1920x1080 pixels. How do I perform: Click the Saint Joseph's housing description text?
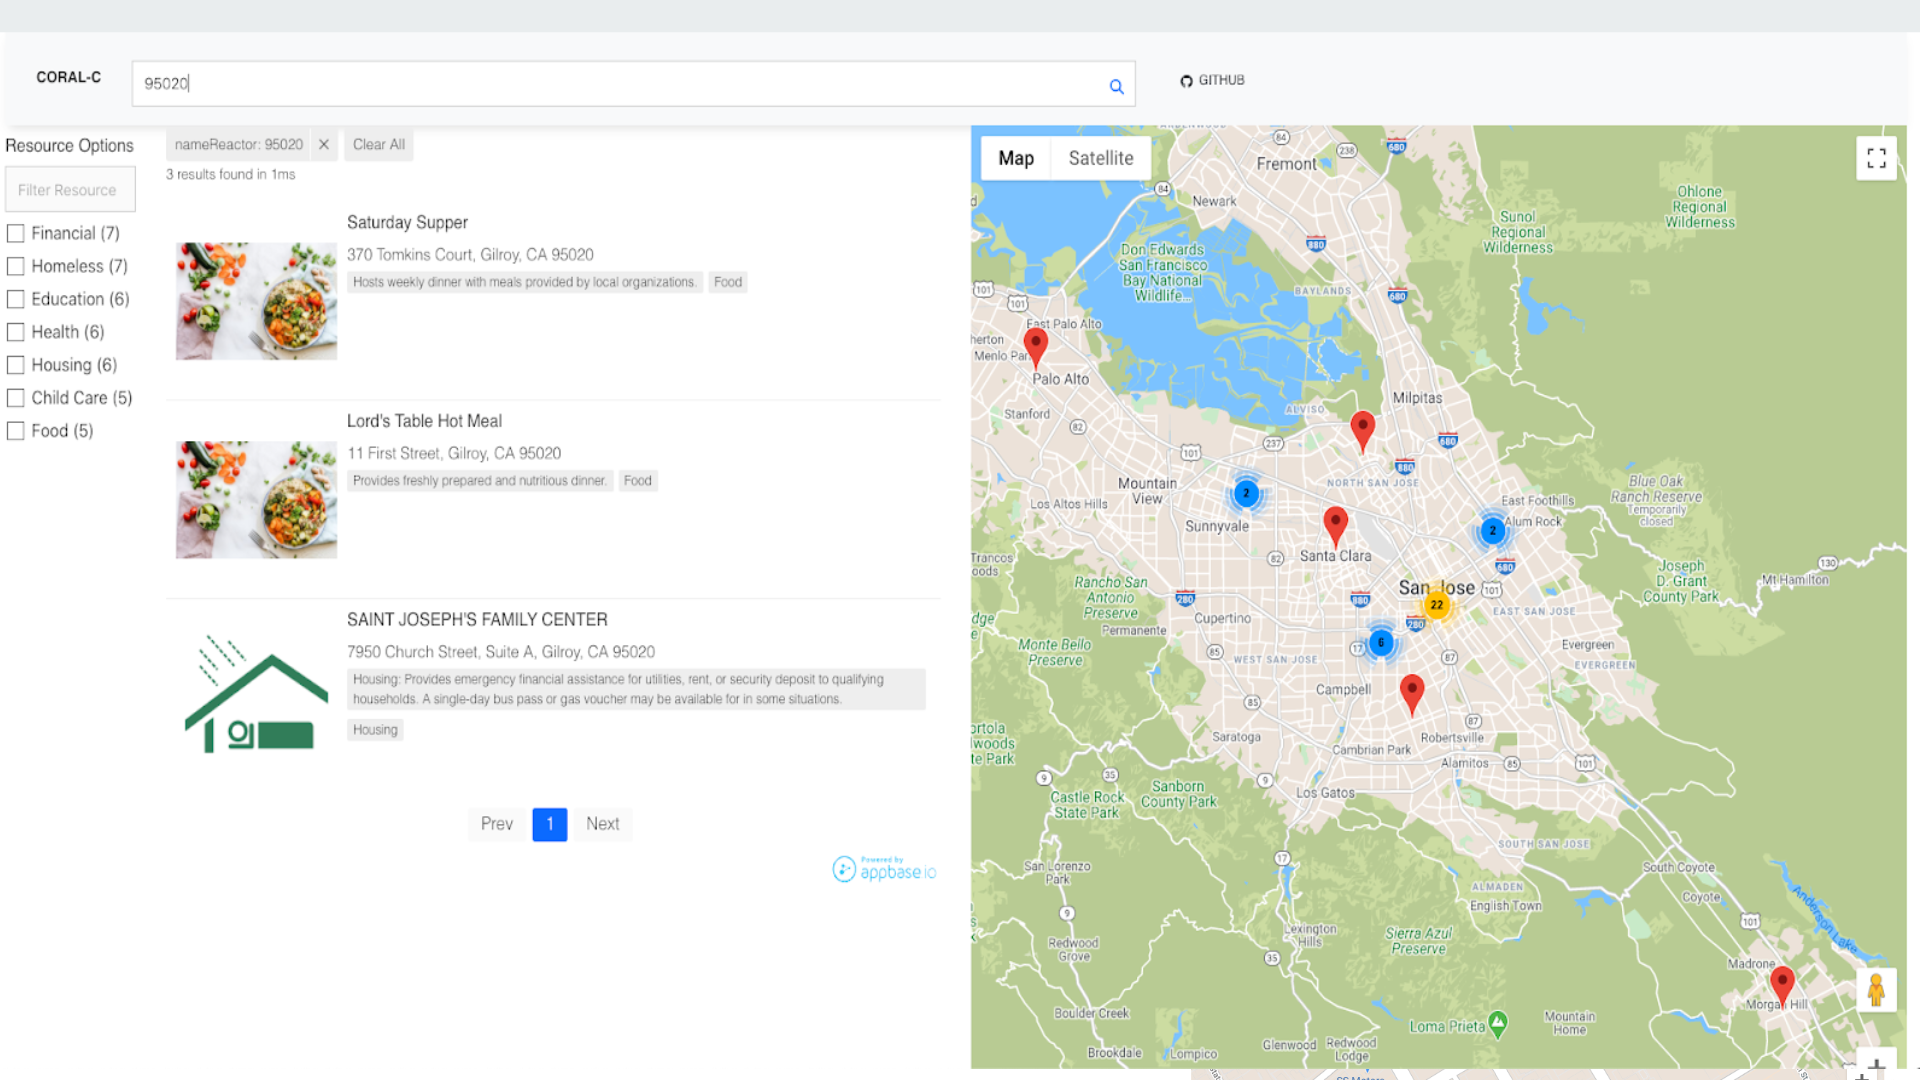(636, 689)
